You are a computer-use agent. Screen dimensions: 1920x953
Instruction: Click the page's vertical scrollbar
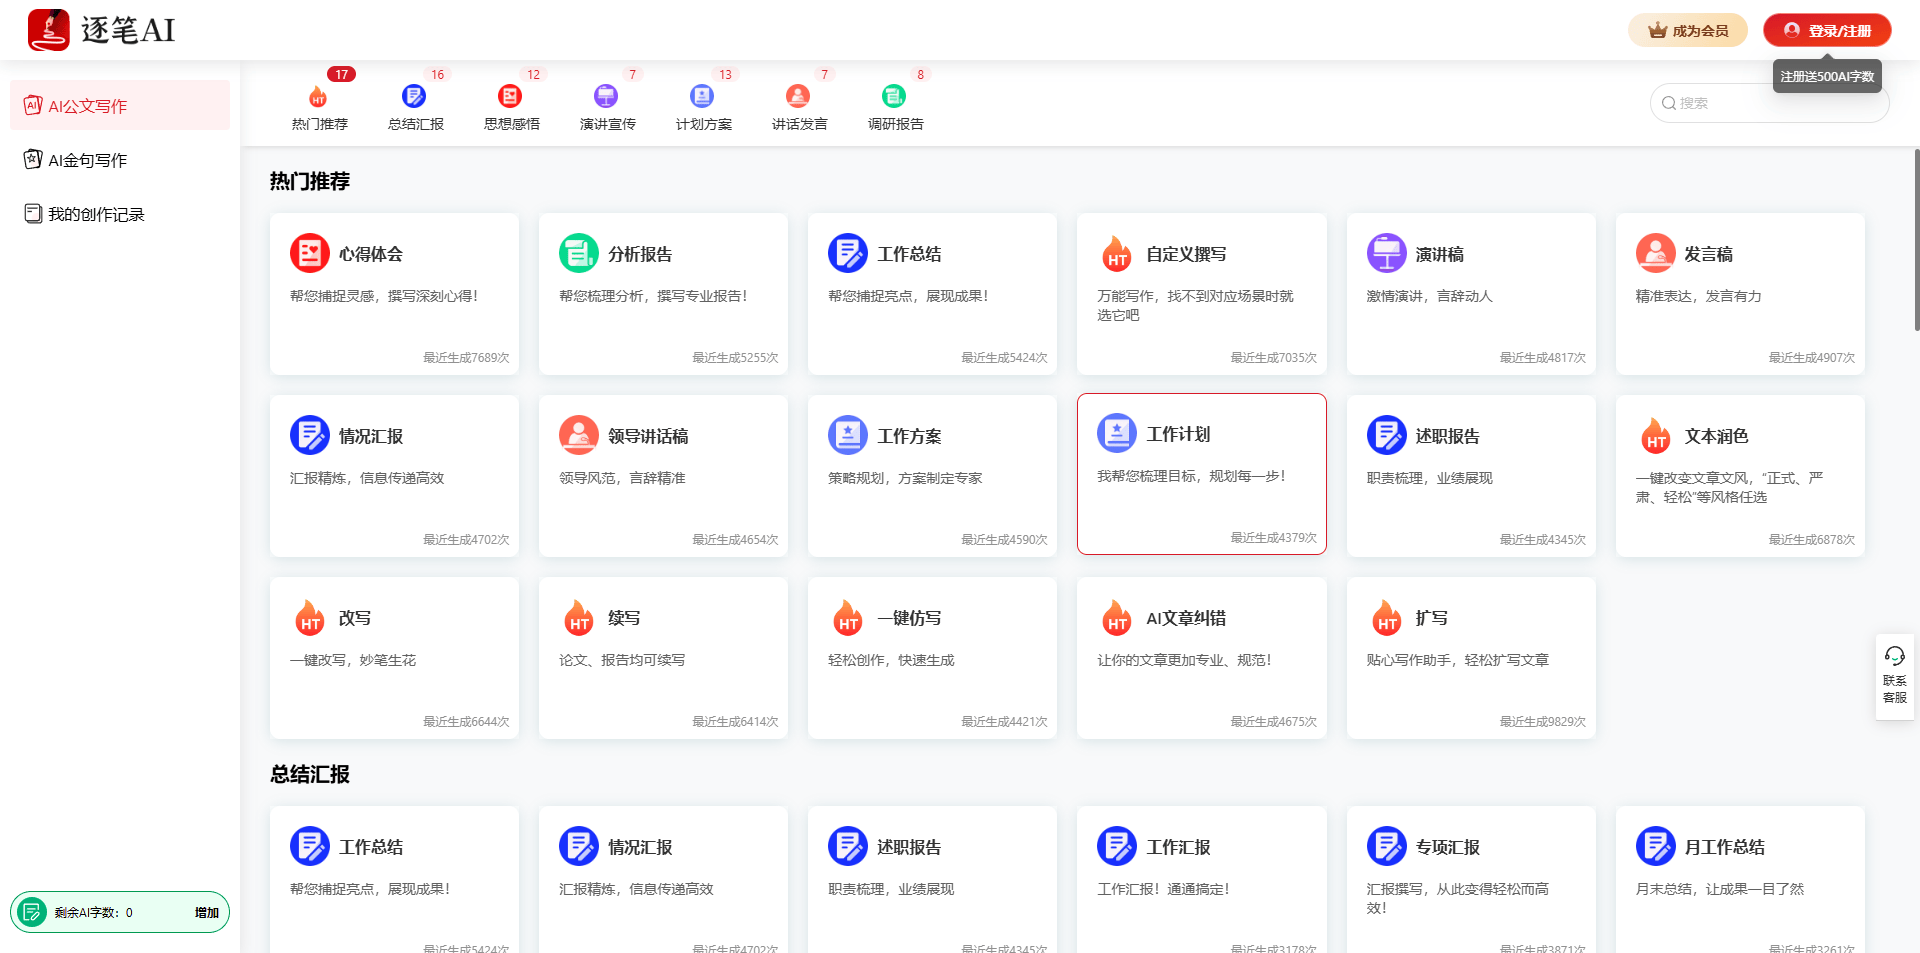[1915, 240]
